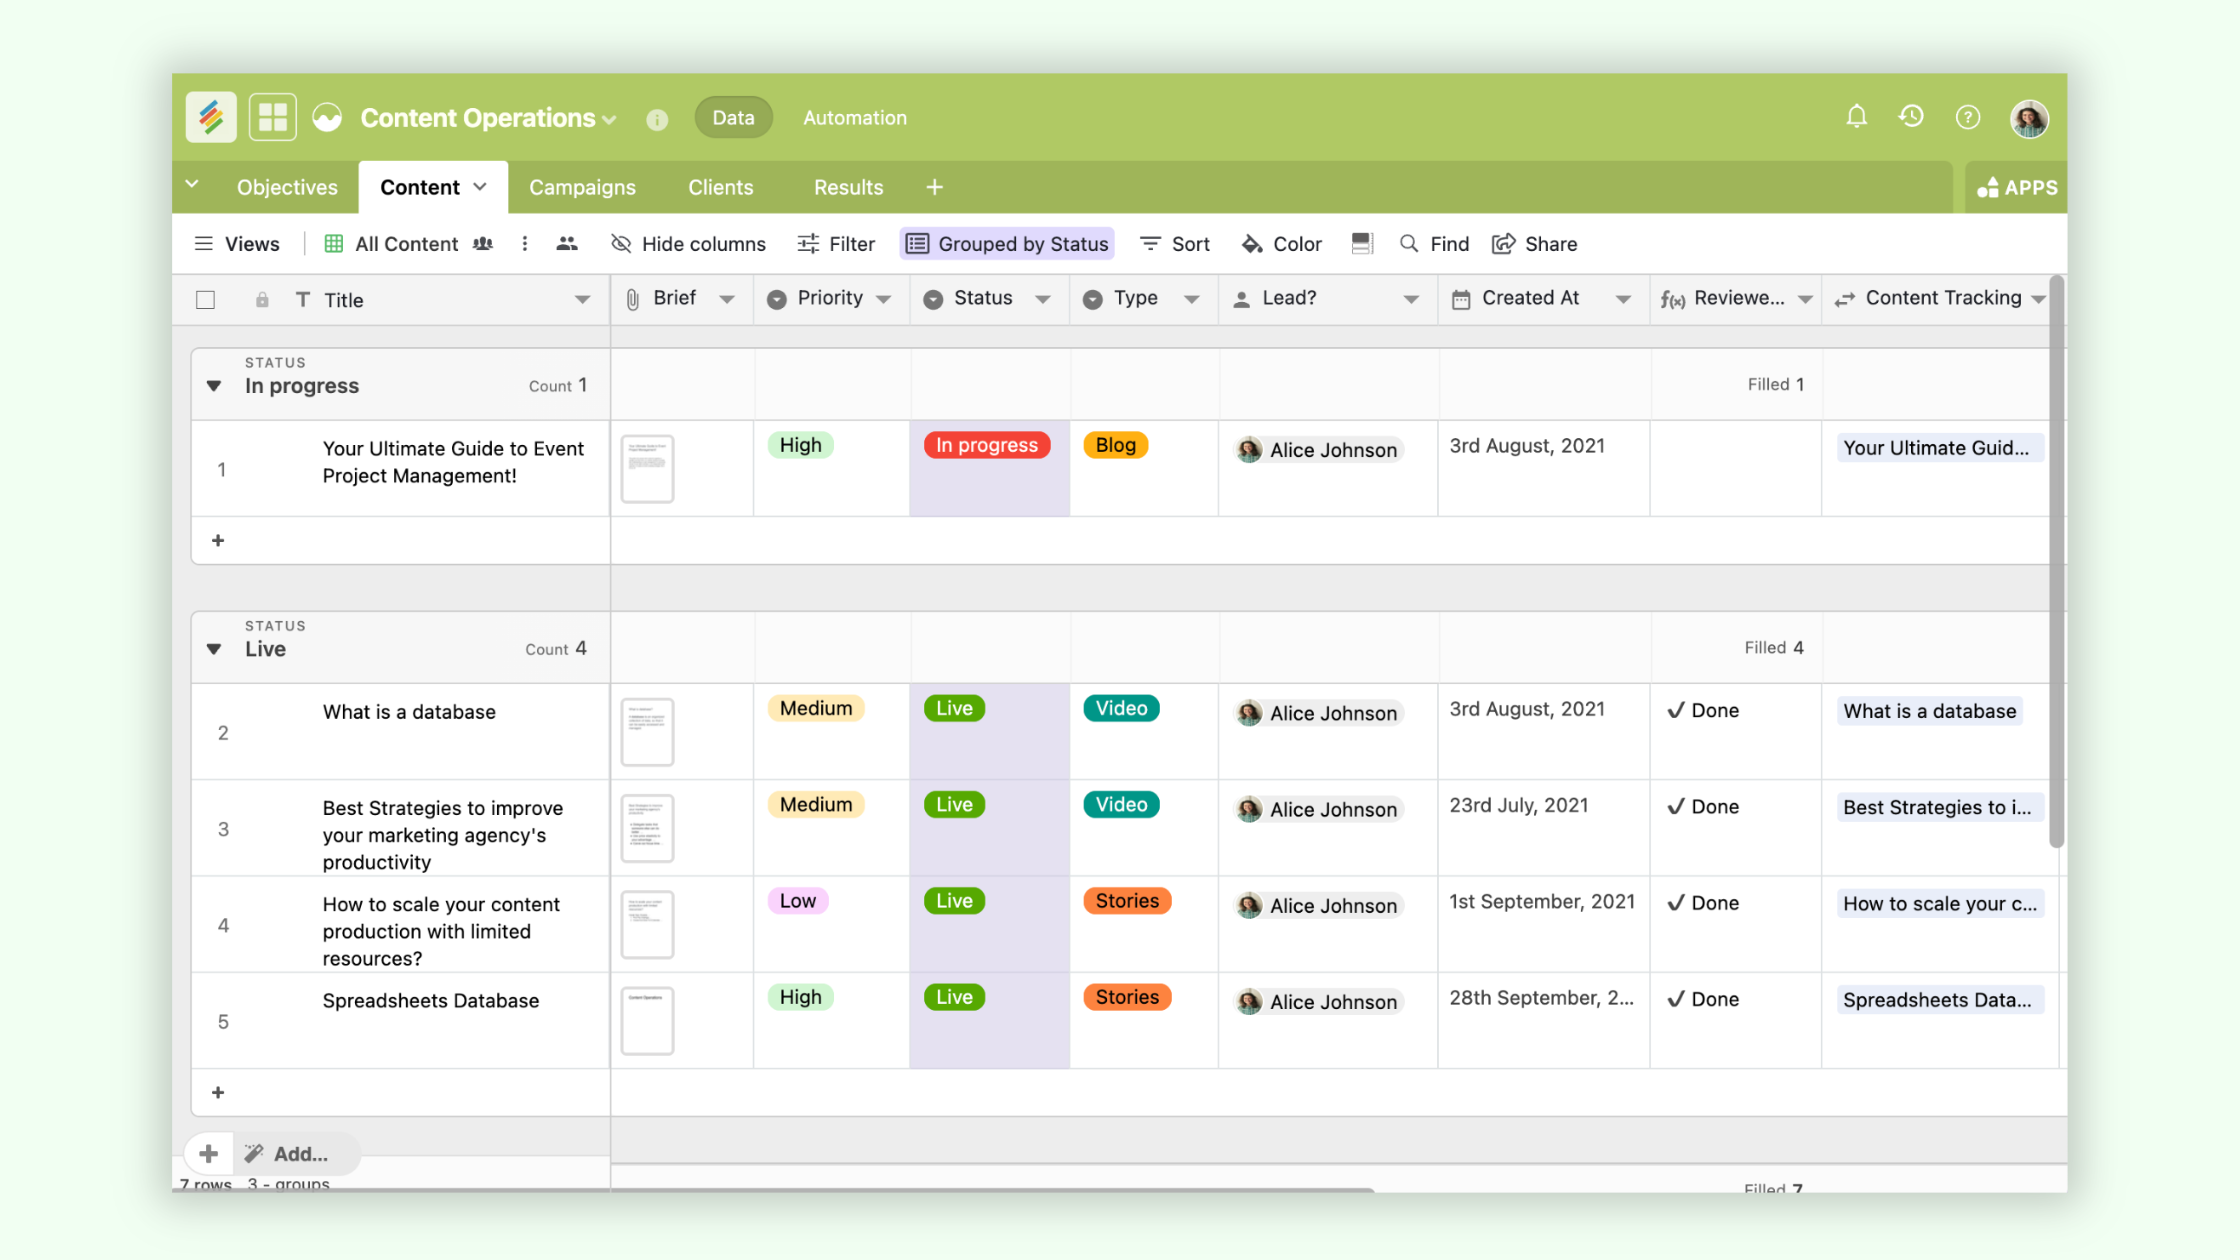The width and height of the screenshot is (2240, 1260).
Task: Click the Share button
Action: (x=1535, y=244)
